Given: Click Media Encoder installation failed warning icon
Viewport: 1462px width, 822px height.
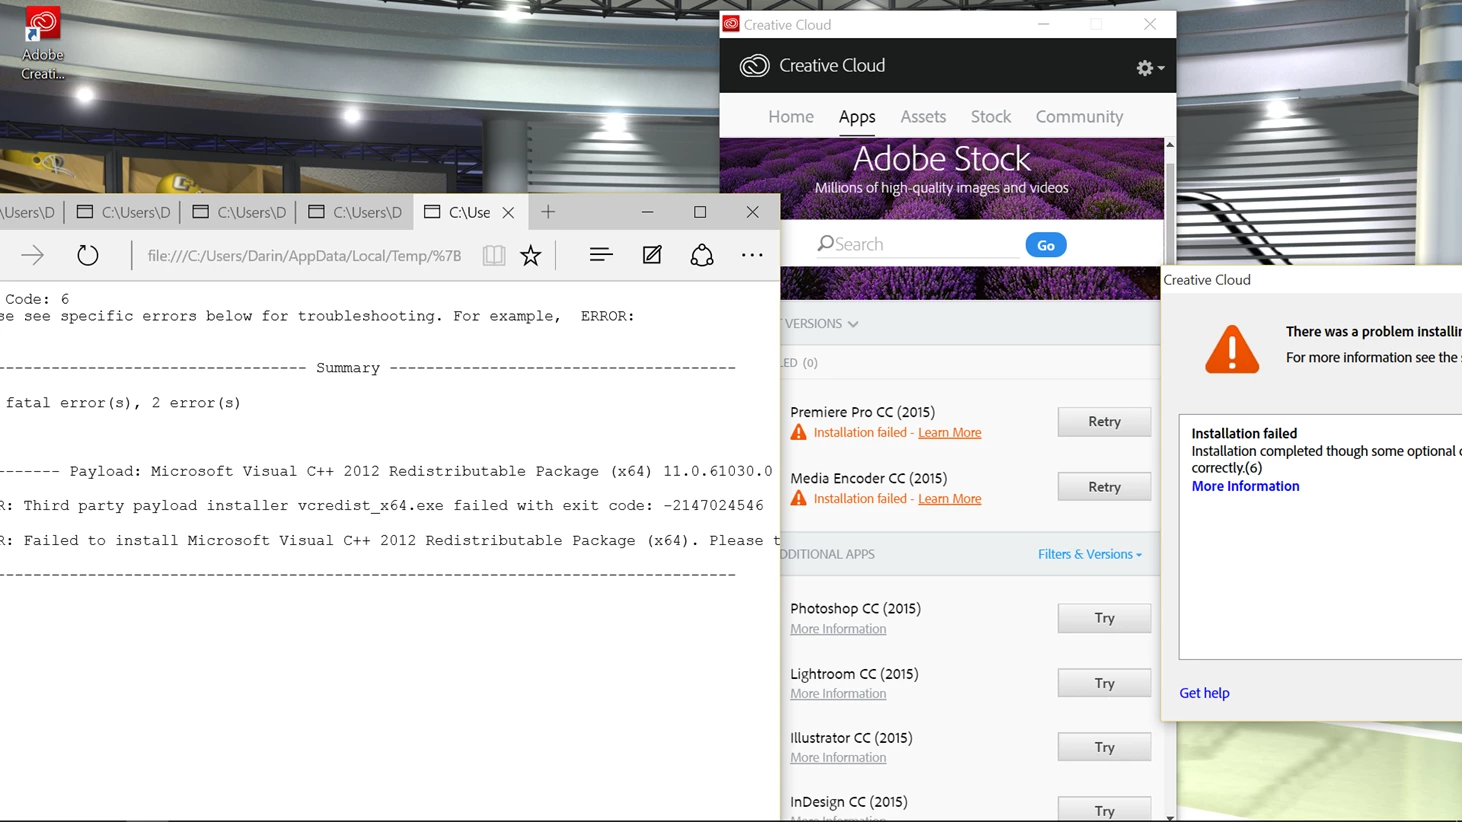Looking at the screenshot, I should click(x=798, y=498).
